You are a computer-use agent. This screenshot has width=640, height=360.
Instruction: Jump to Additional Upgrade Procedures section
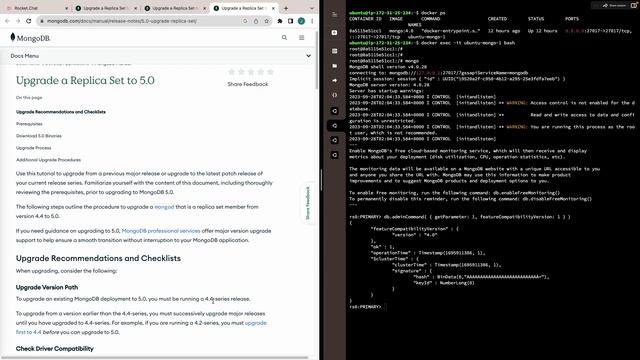[x=48, y=160]
